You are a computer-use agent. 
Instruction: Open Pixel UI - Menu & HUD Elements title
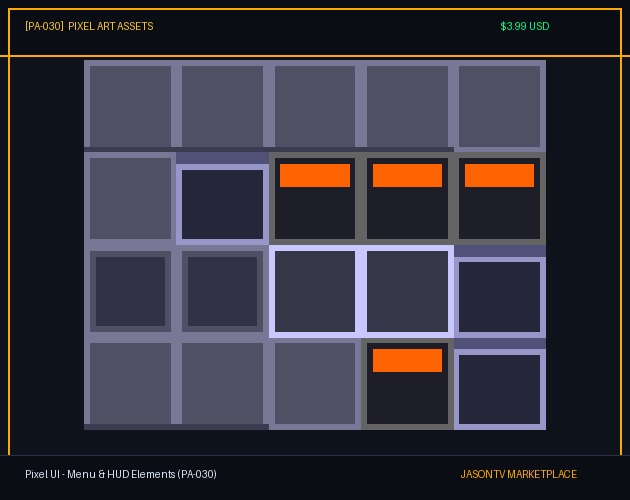tap(121, 474)
